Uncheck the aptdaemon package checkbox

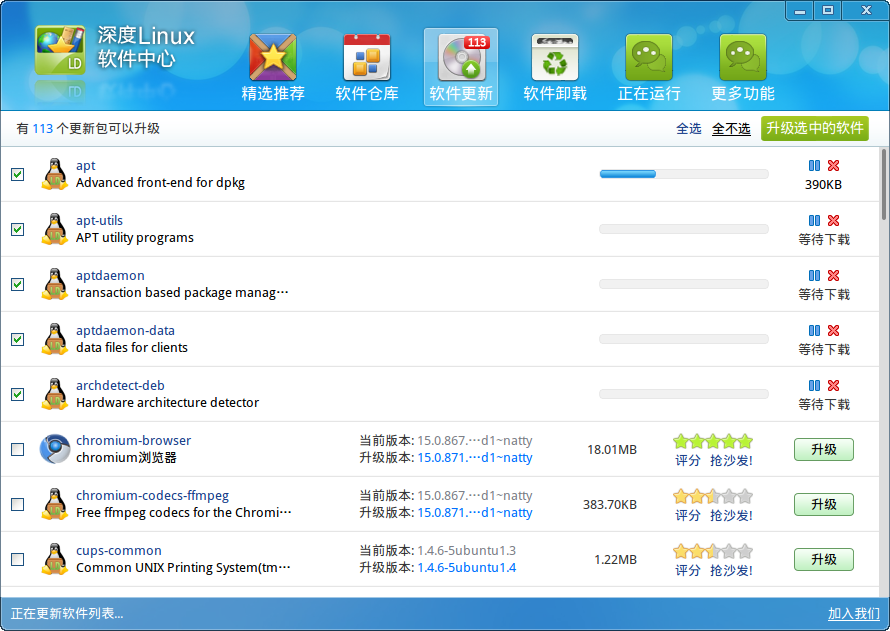[18, 284]
